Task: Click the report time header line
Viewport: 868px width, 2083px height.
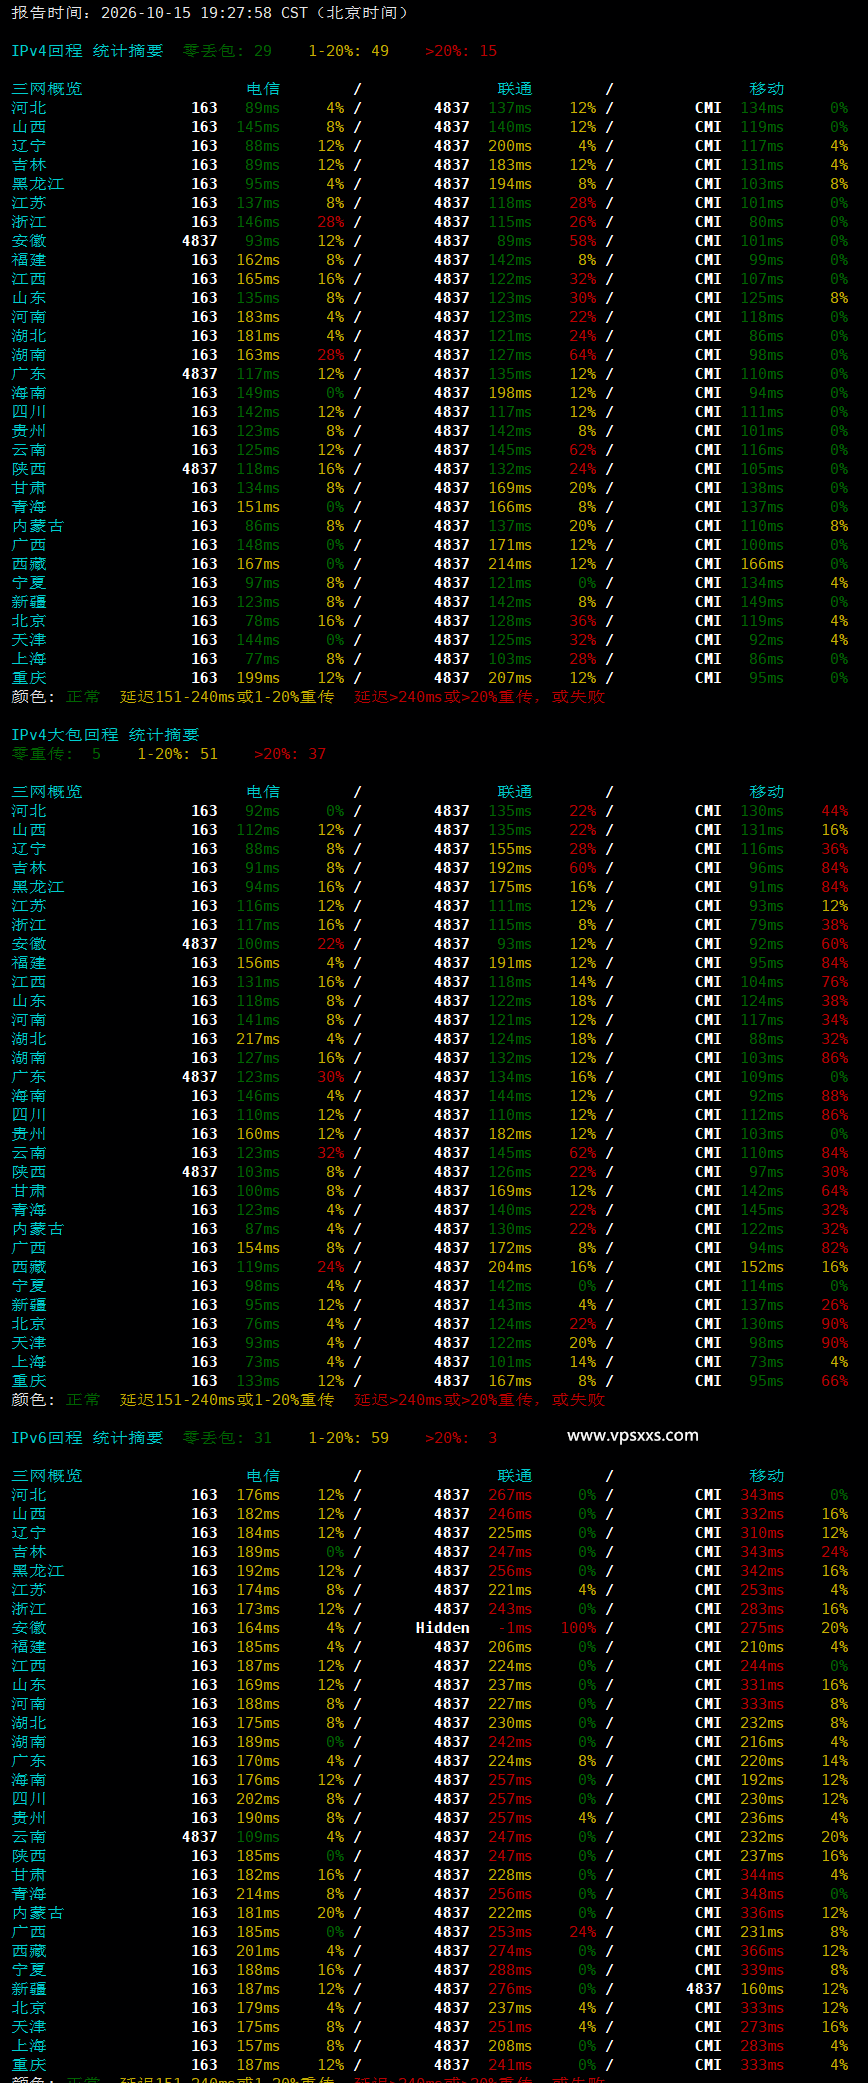Action: [x=210, y=13]
